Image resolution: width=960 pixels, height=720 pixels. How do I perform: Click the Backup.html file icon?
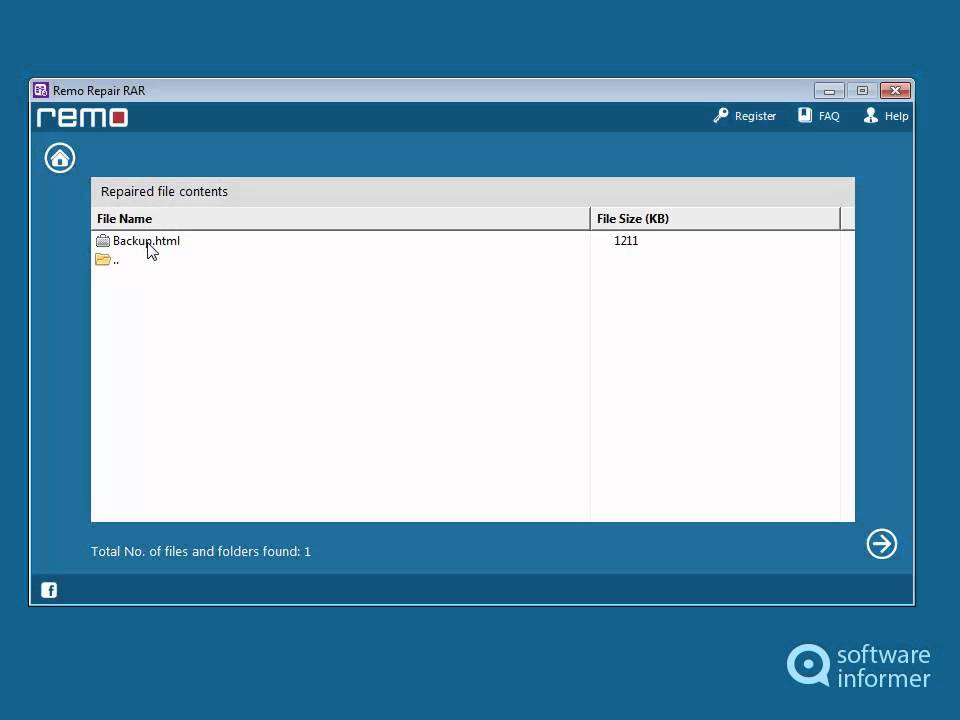(x=103, y=241)
